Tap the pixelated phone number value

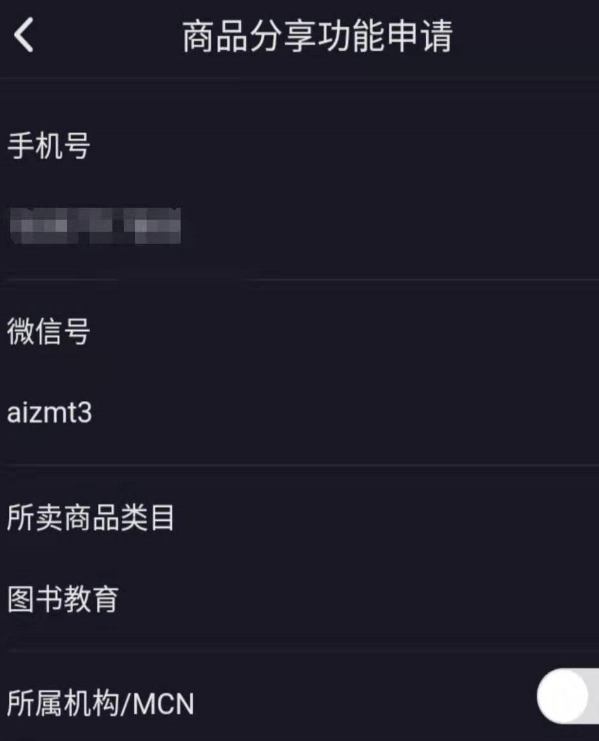point(95,226)
